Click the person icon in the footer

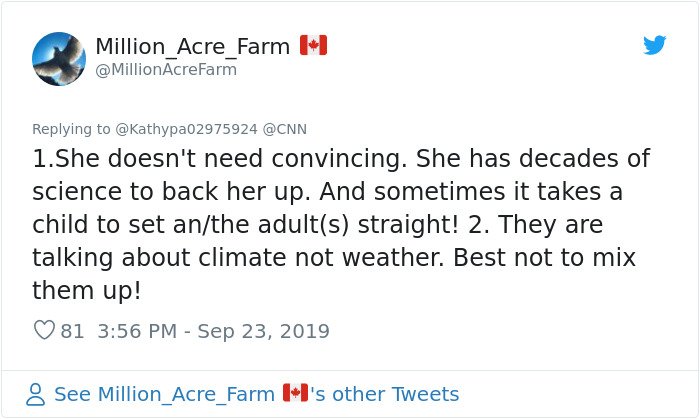36,394
